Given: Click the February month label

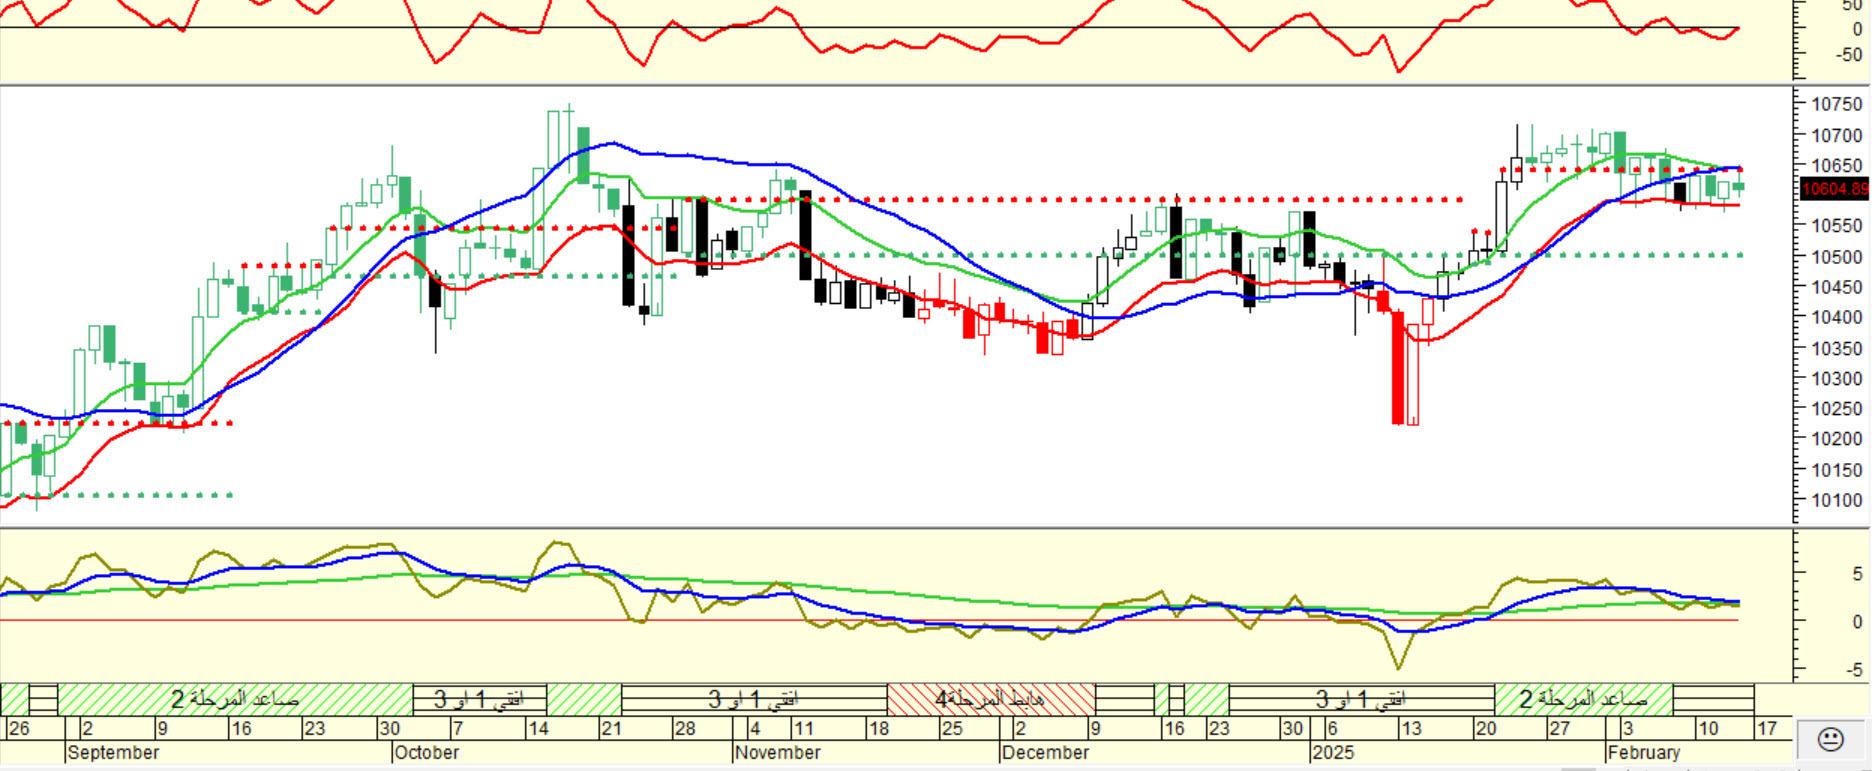Looking at the screenshot, I should point(1644,752).
